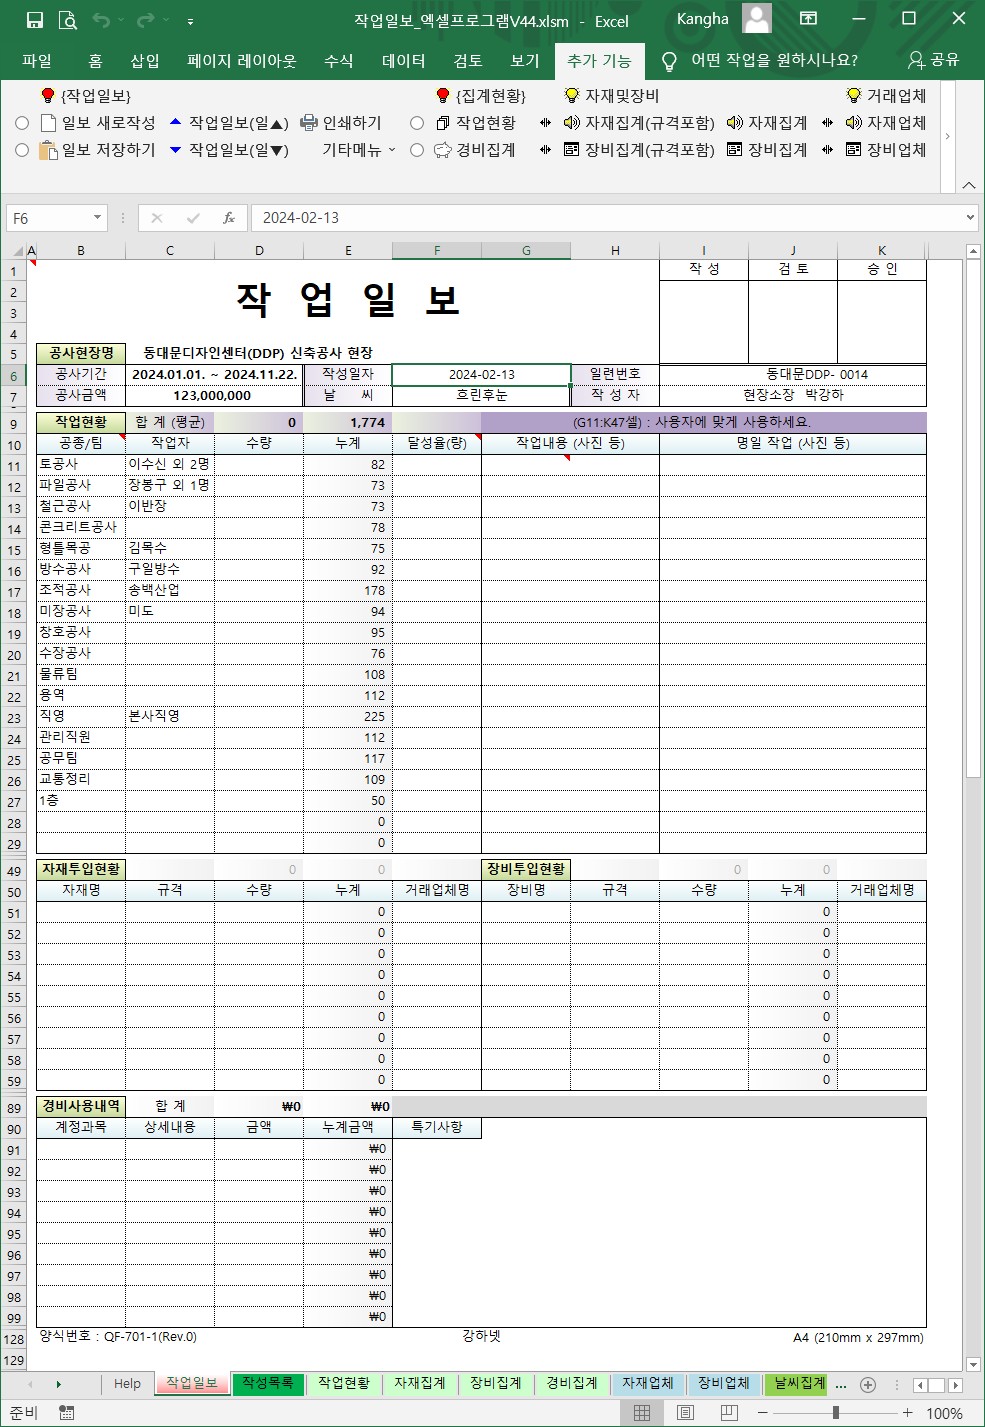Screen dimensions: 985x1427
Task: Open the Ribbon Display Options icon
Action: [x=808, y=19]
